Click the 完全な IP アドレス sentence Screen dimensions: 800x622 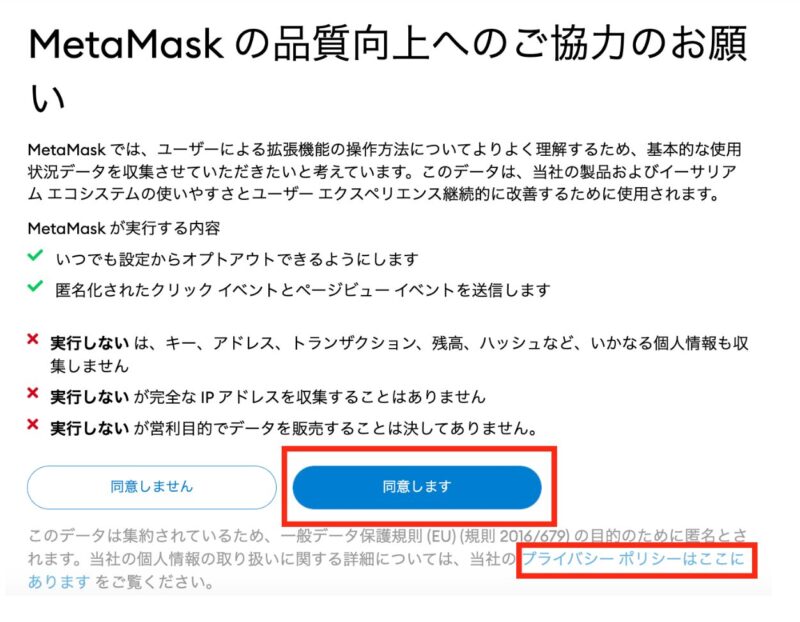tap(268, 397)
